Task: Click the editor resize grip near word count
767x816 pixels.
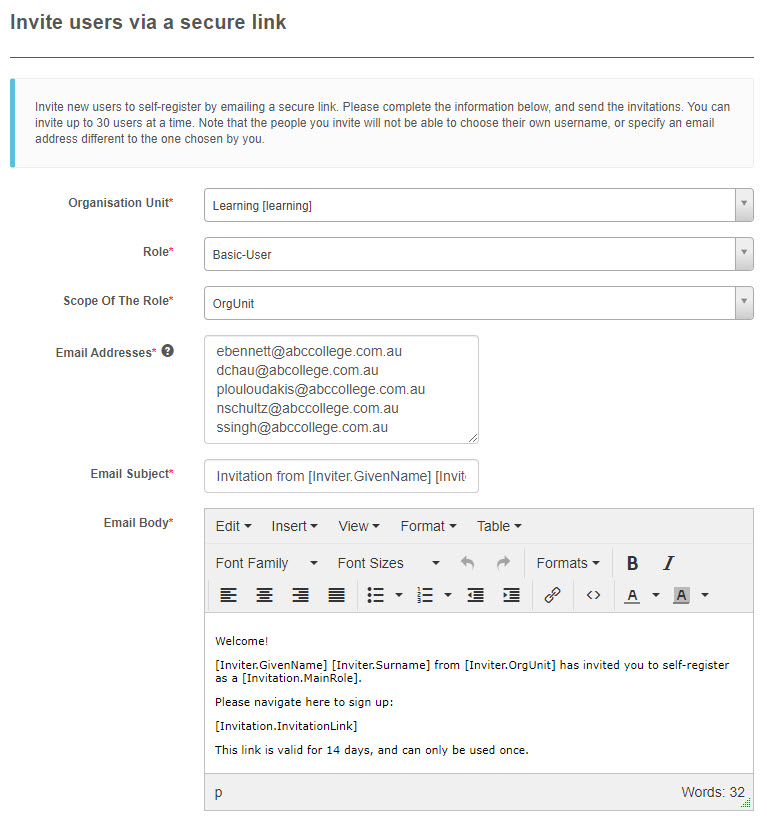Action: 746,802
